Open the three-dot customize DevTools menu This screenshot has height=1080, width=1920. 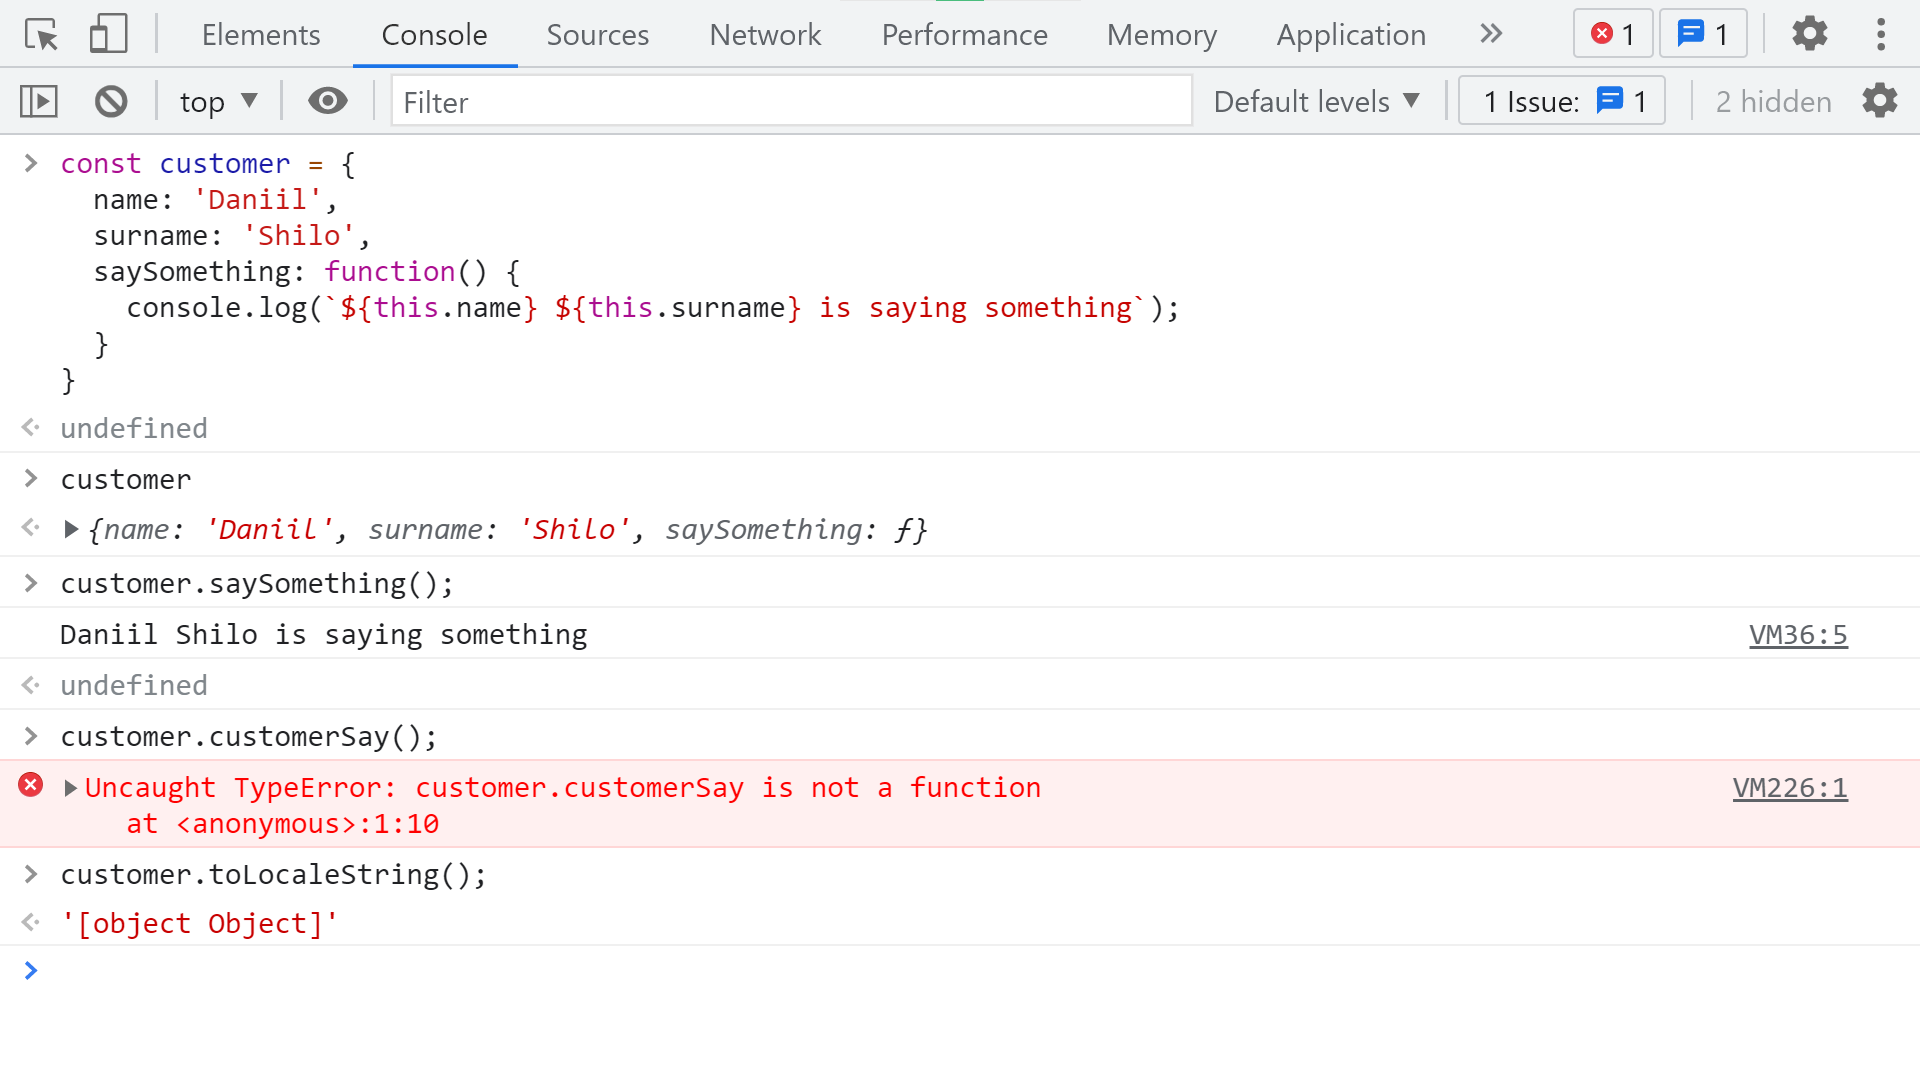[1881, 35]
